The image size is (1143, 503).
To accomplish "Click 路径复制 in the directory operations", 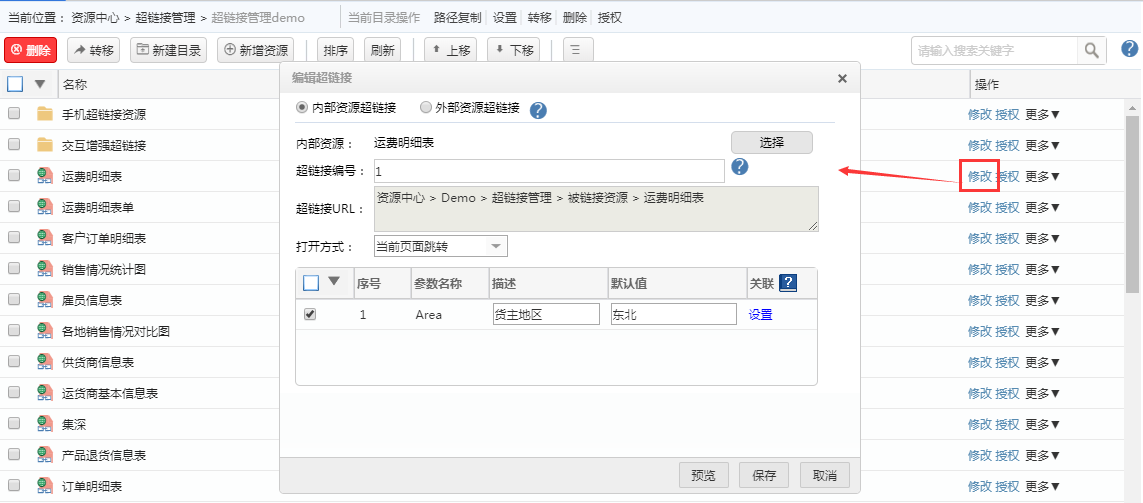I will click(455, 18).
